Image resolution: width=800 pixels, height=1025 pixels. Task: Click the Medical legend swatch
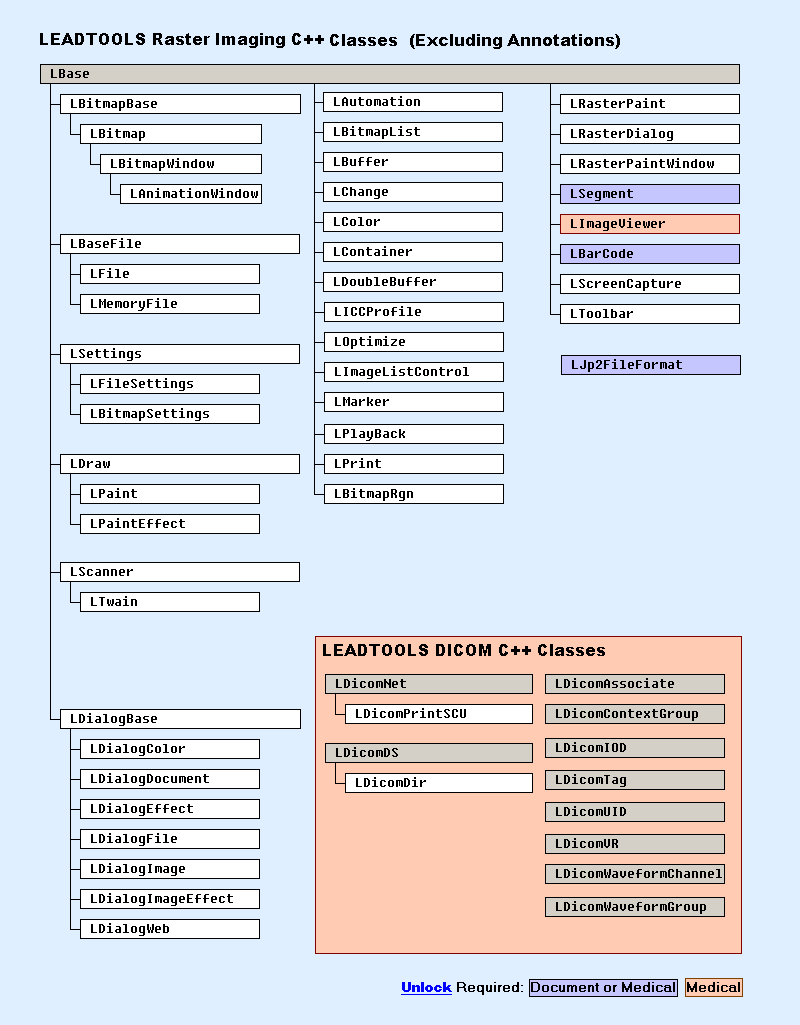coord(714,988)
